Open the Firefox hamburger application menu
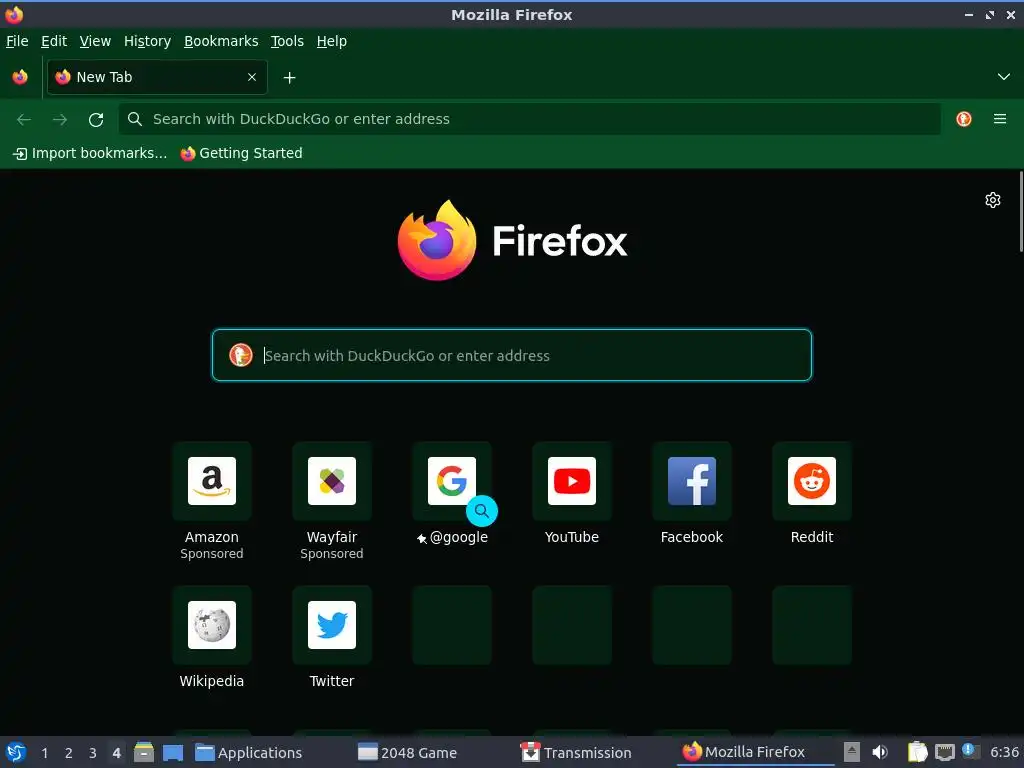Screen dimensions: 1024x768 click(1000, 119)
